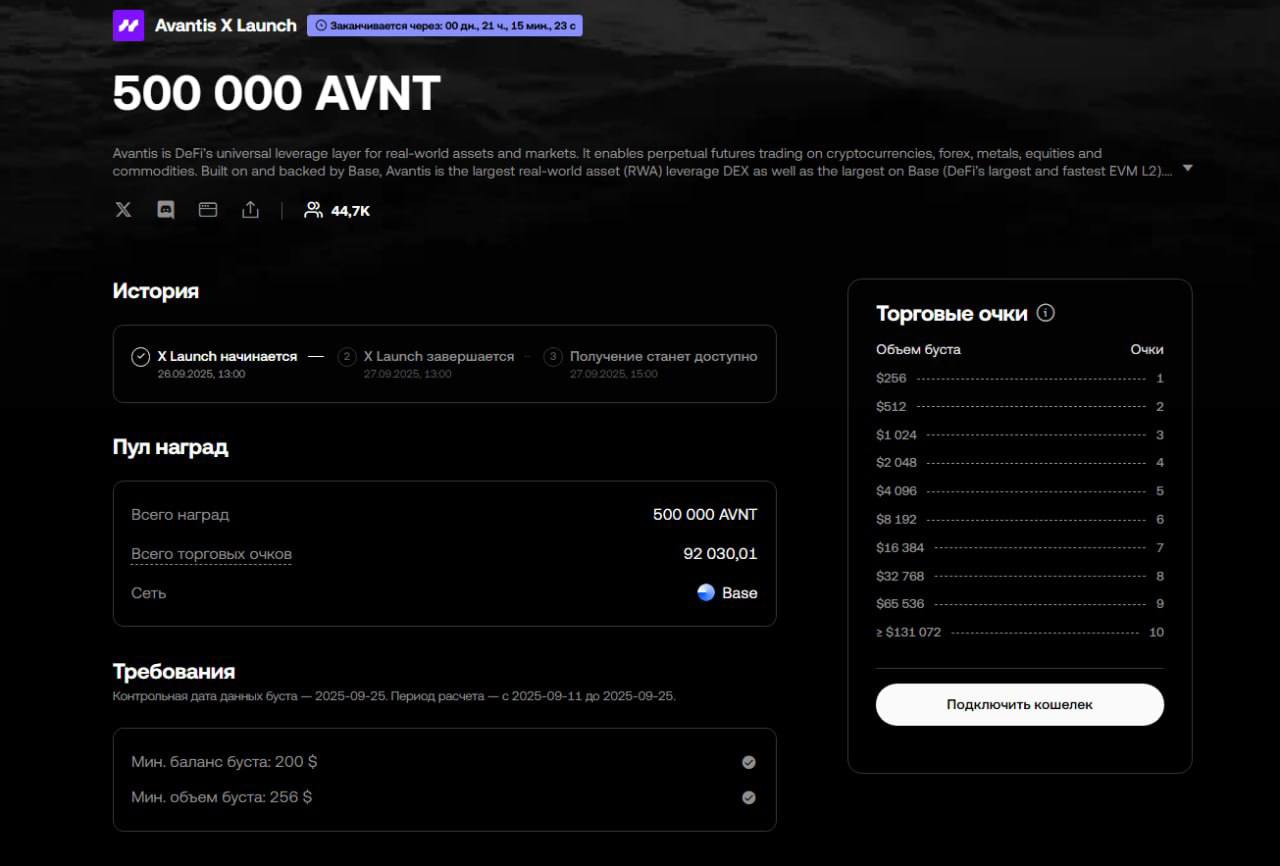The image size is (1280, 866).
Task: Select the Получение станет доступно step
Action: (x=662, y=357)
